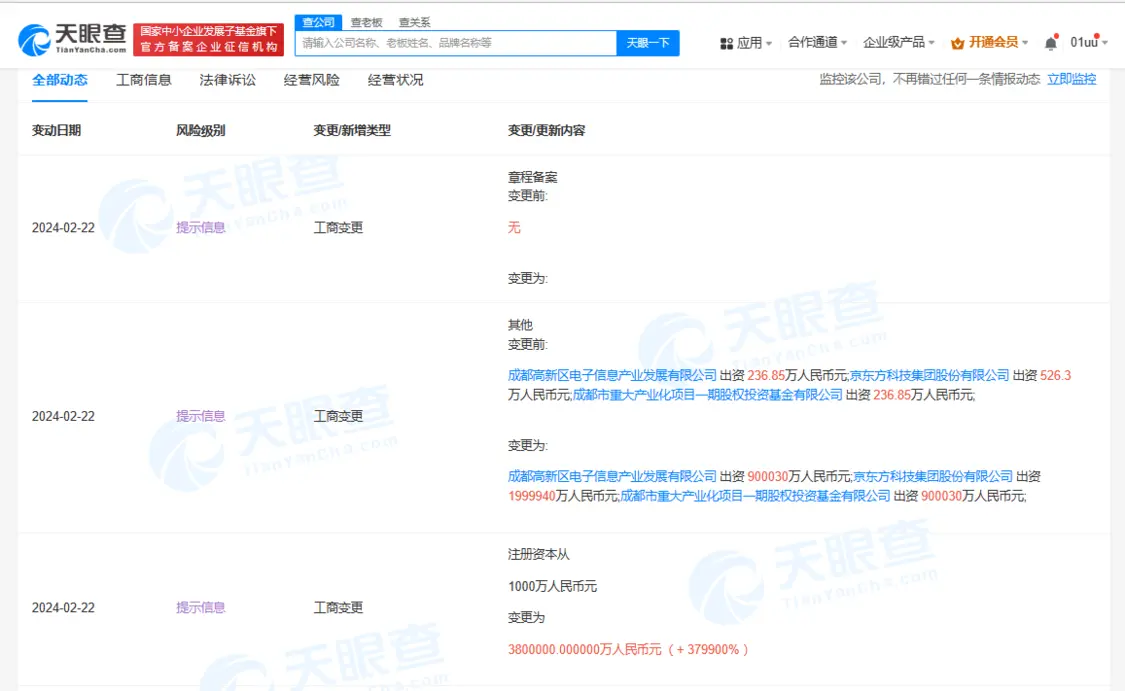Expand the 合作通道 dropdown
Image resolution: width=1125 pixels, height=691 pixels.
tap(817, 43)
